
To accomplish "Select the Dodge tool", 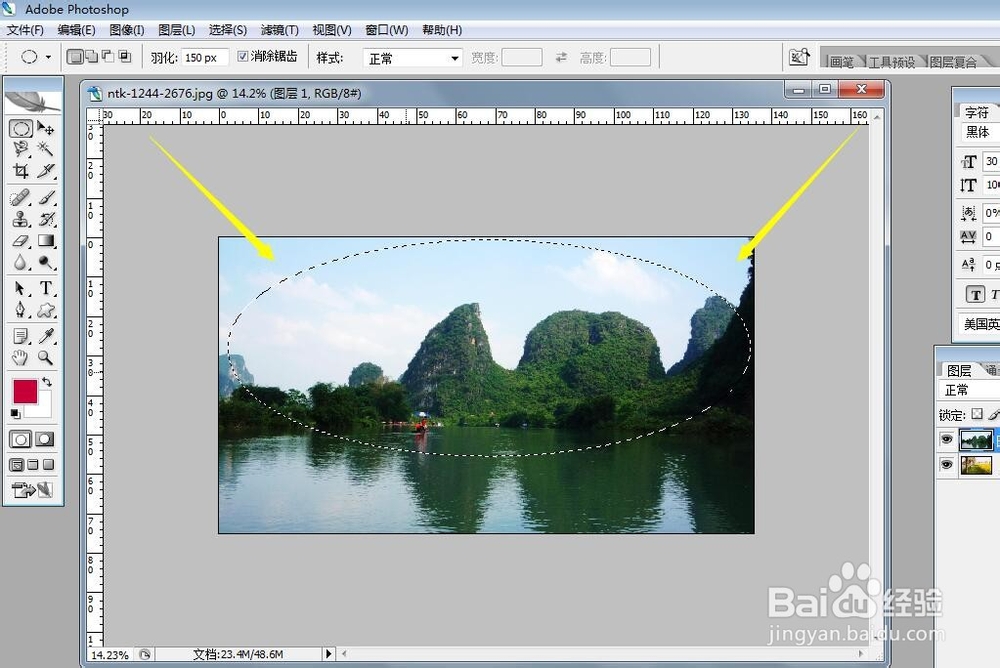I will 45,262.
